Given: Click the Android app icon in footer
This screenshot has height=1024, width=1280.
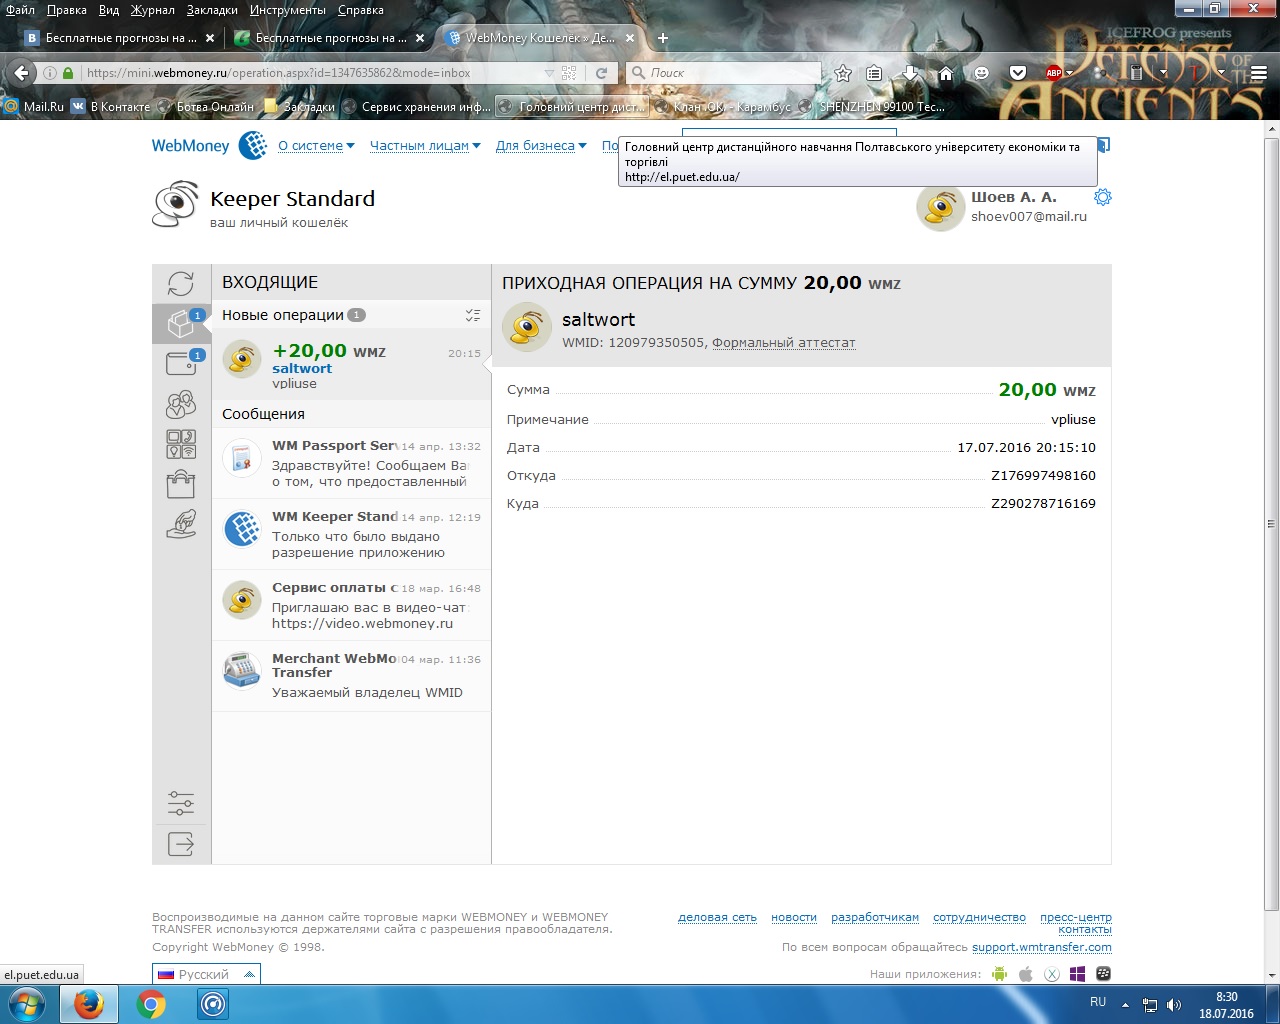Looking at the screenshot, I should 999,974.
